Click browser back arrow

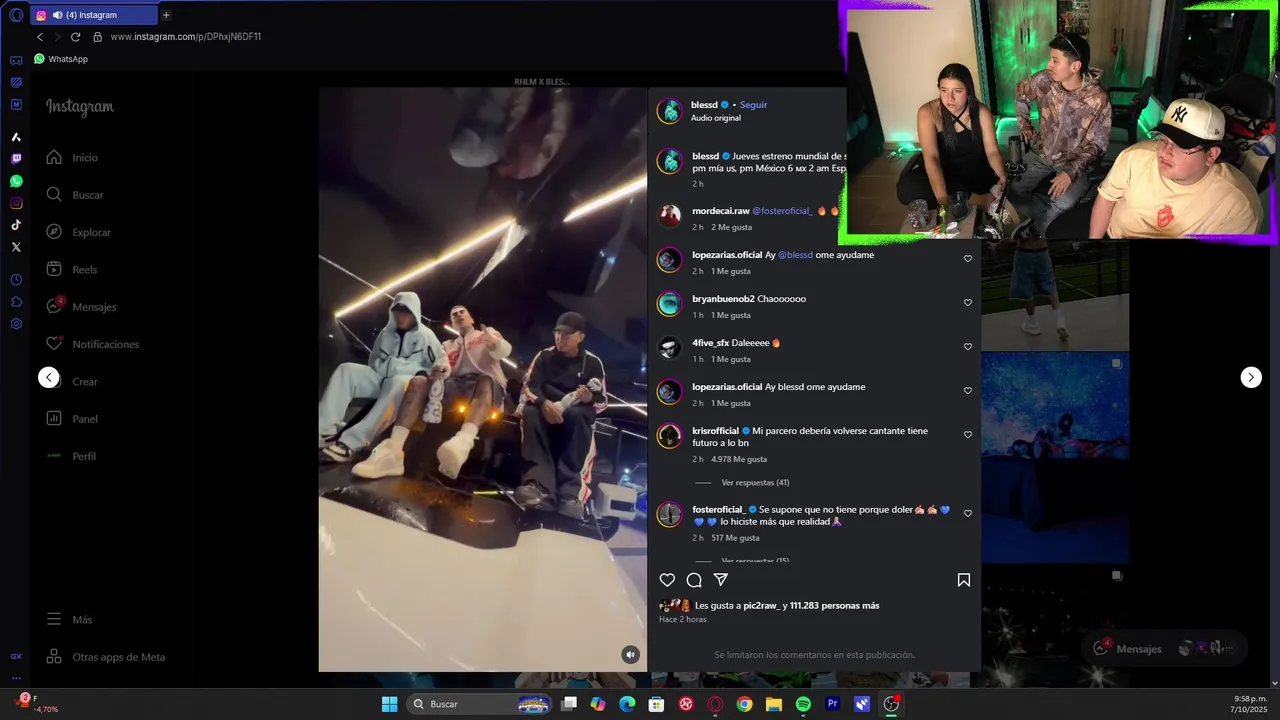click(x=40, y=37)
